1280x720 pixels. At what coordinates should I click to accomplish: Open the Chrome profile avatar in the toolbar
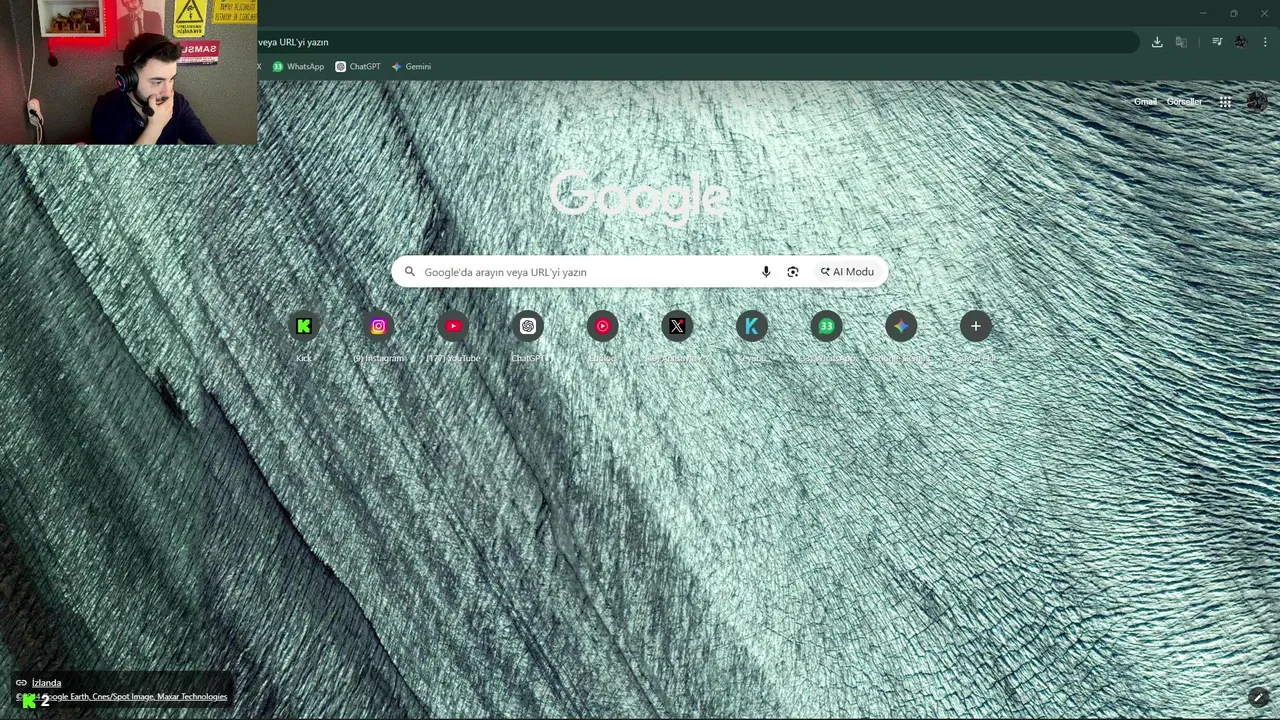click(x=1241, y=42)
